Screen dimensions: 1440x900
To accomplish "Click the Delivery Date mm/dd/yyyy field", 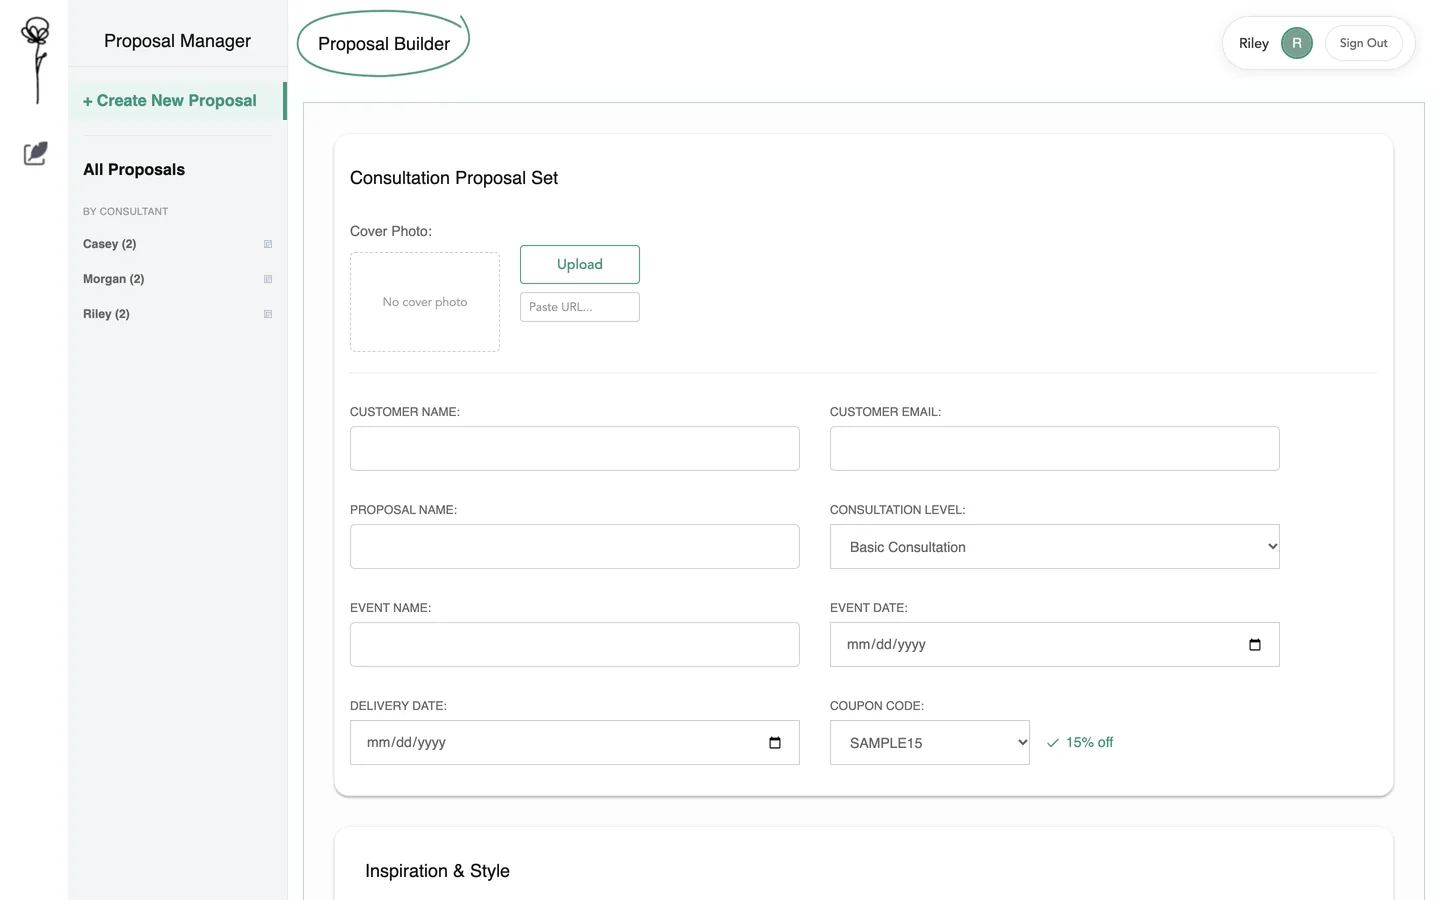I will 575,743.
